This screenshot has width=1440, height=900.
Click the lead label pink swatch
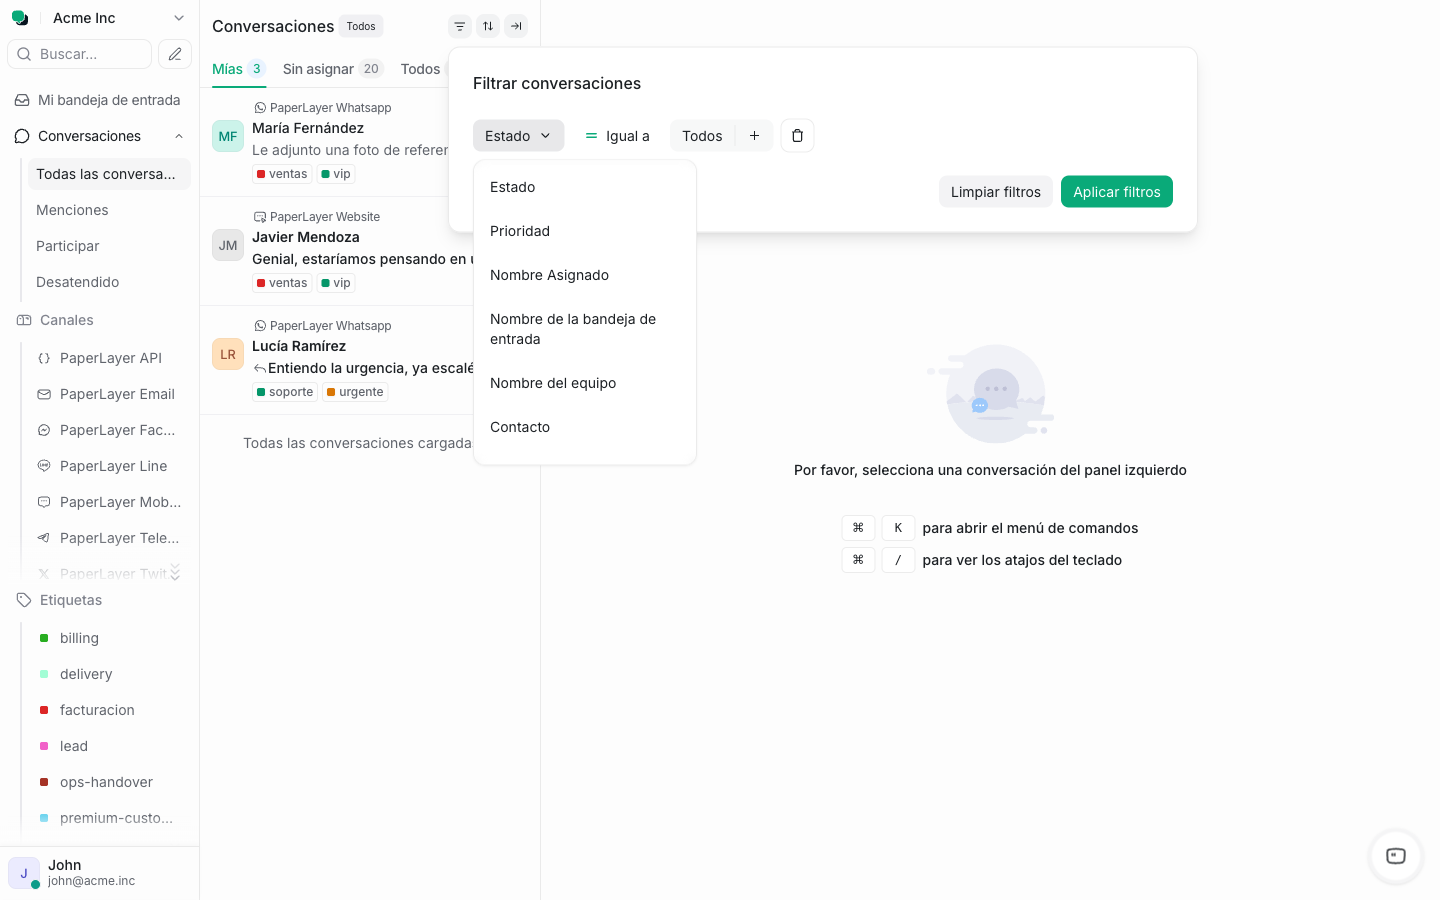coord(44,746)
